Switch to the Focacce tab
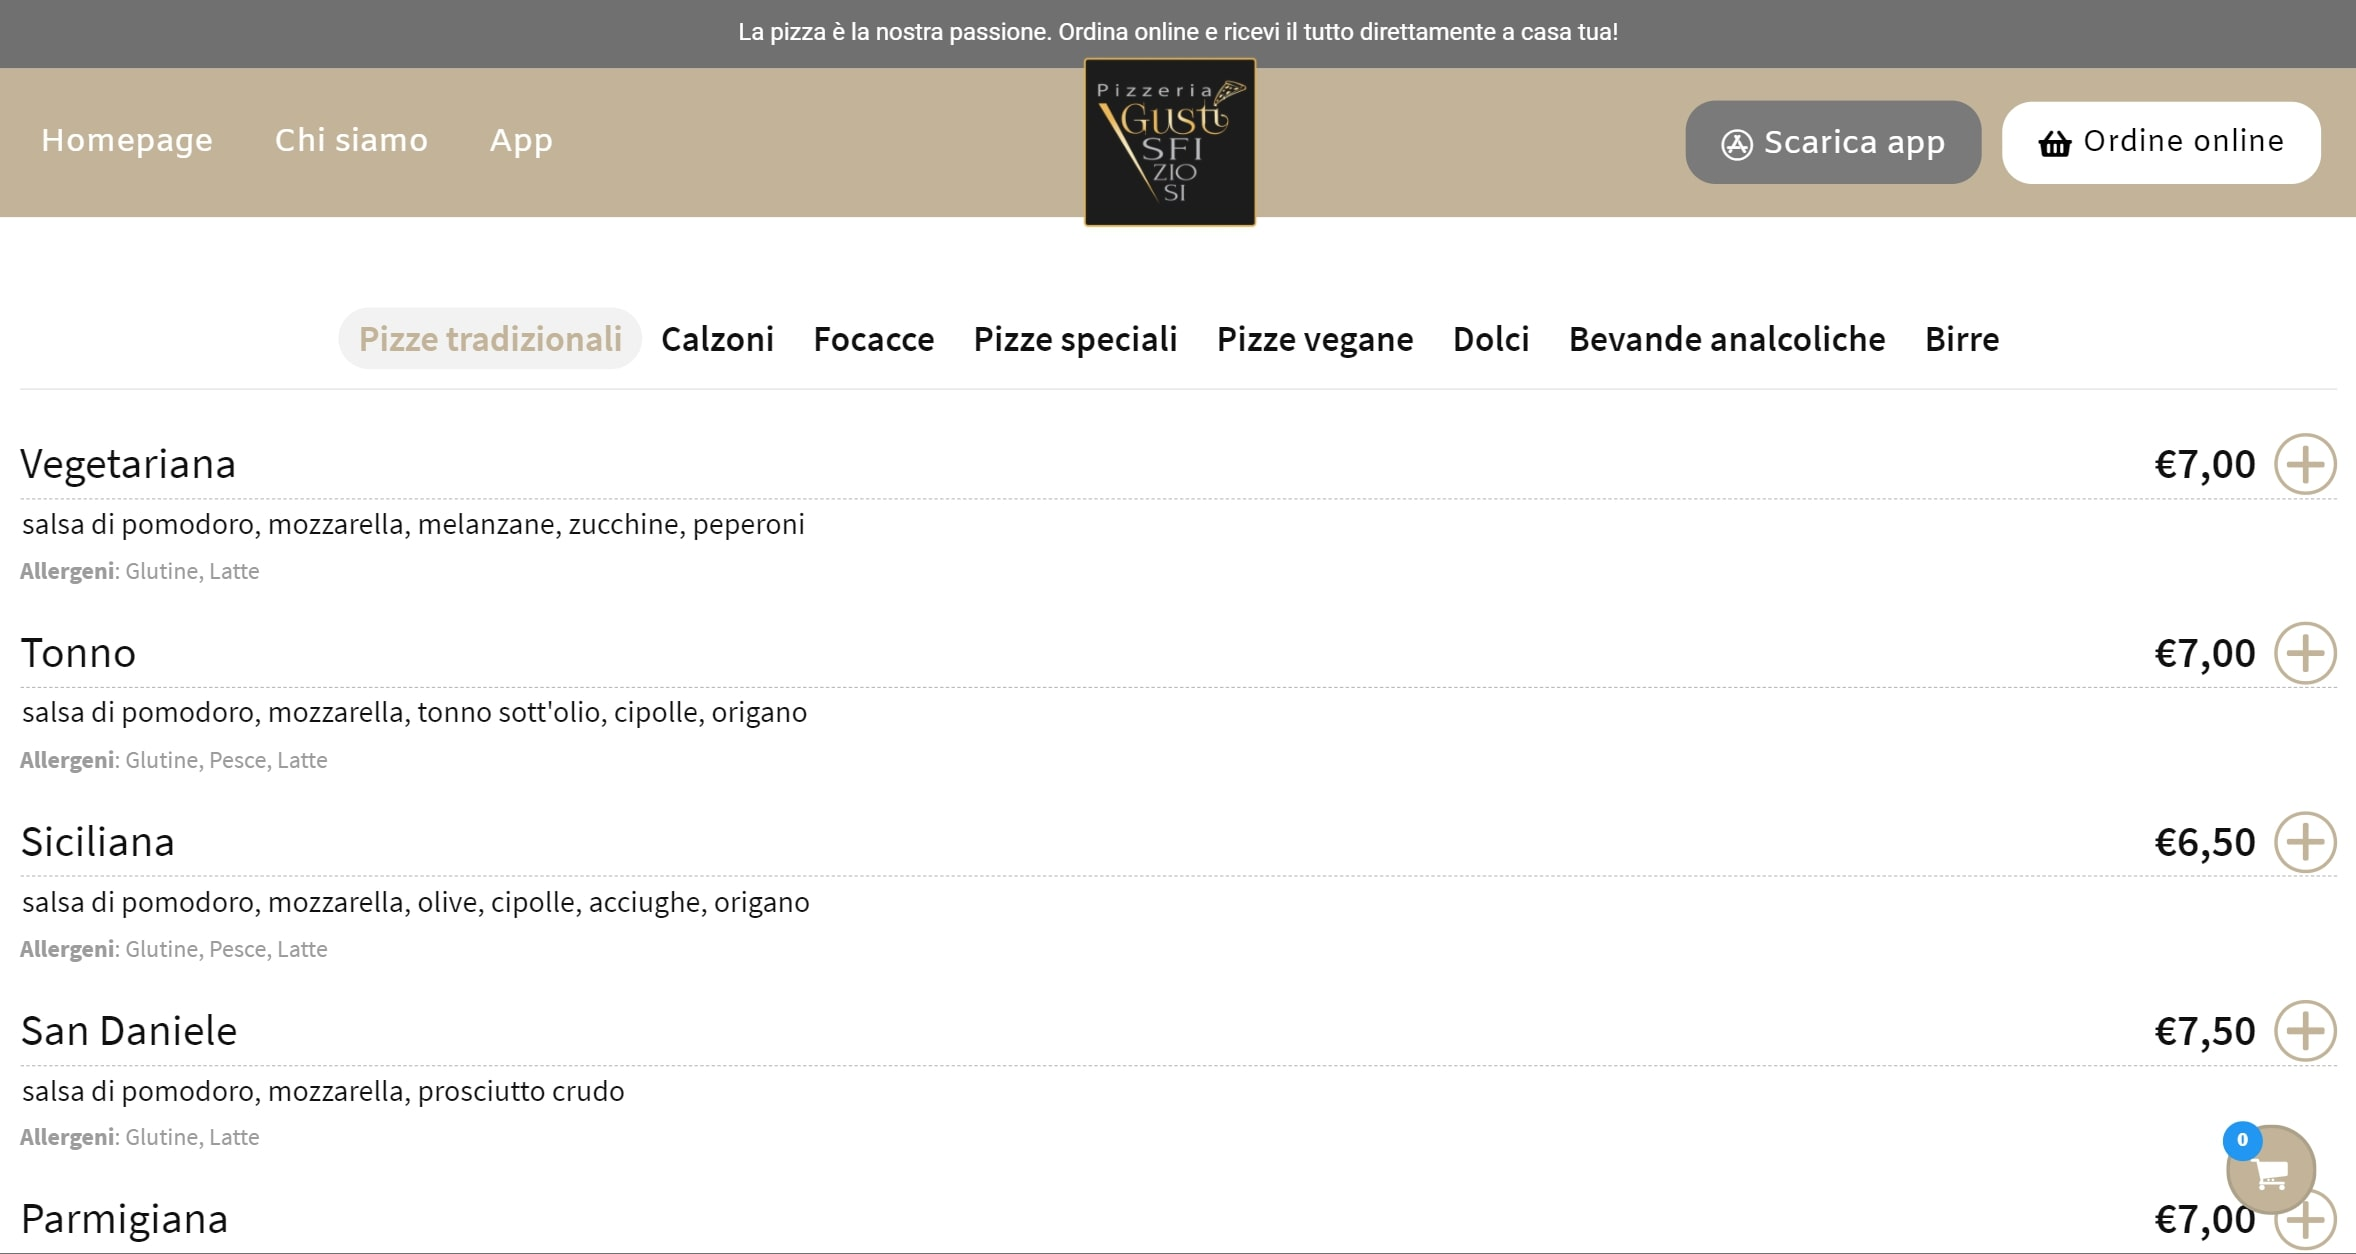This screenshot has height=1254, width=2356. click(874, 339)
